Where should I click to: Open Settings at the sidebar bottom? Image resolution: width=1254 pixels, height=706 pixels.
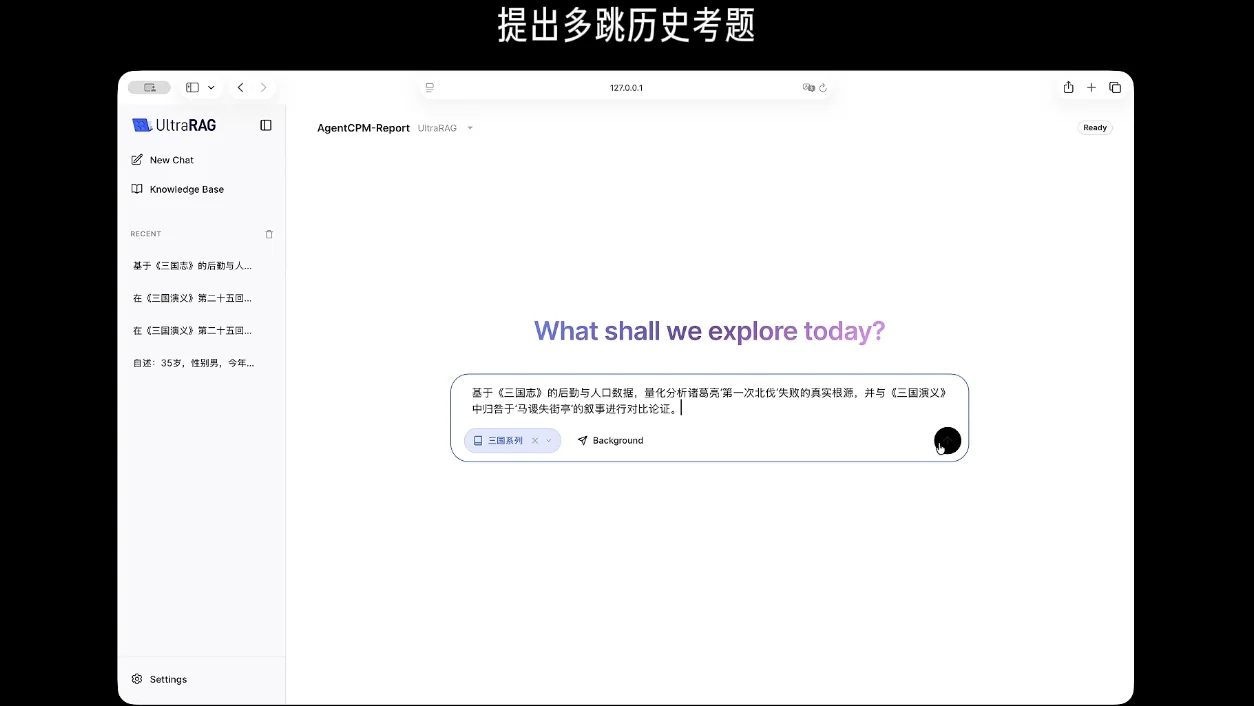[159, 679]
